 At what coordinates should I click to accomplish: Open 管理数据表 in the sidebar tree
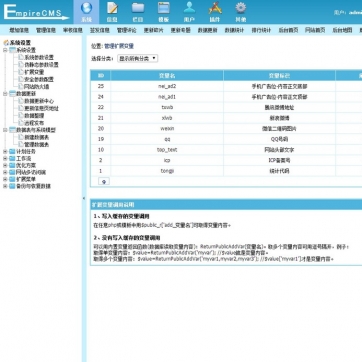[x=37, y=144]
